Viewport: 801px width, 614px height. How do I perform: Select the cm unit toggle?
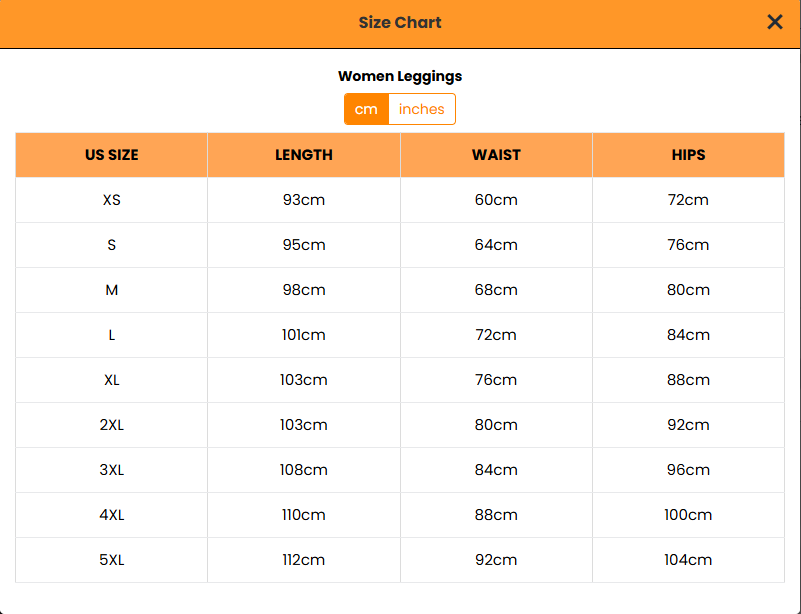coord(366,109)
